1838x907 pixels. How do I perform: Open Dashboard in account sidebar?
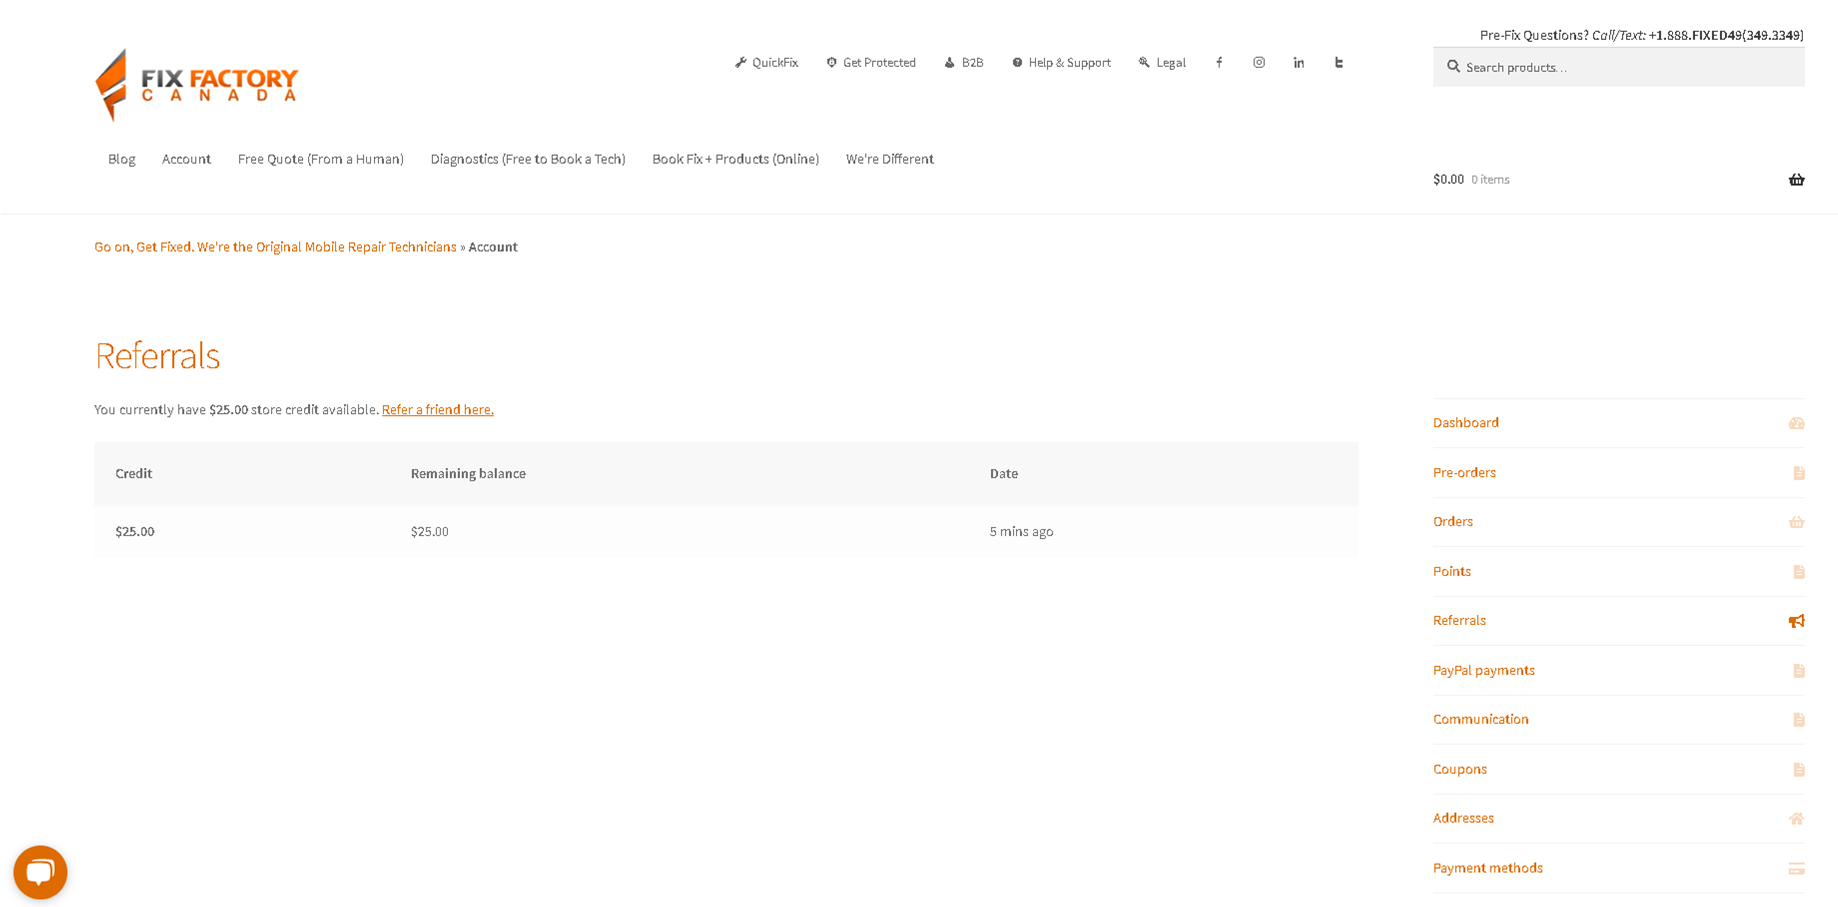pyautogui.click(x=1466, y=423)
